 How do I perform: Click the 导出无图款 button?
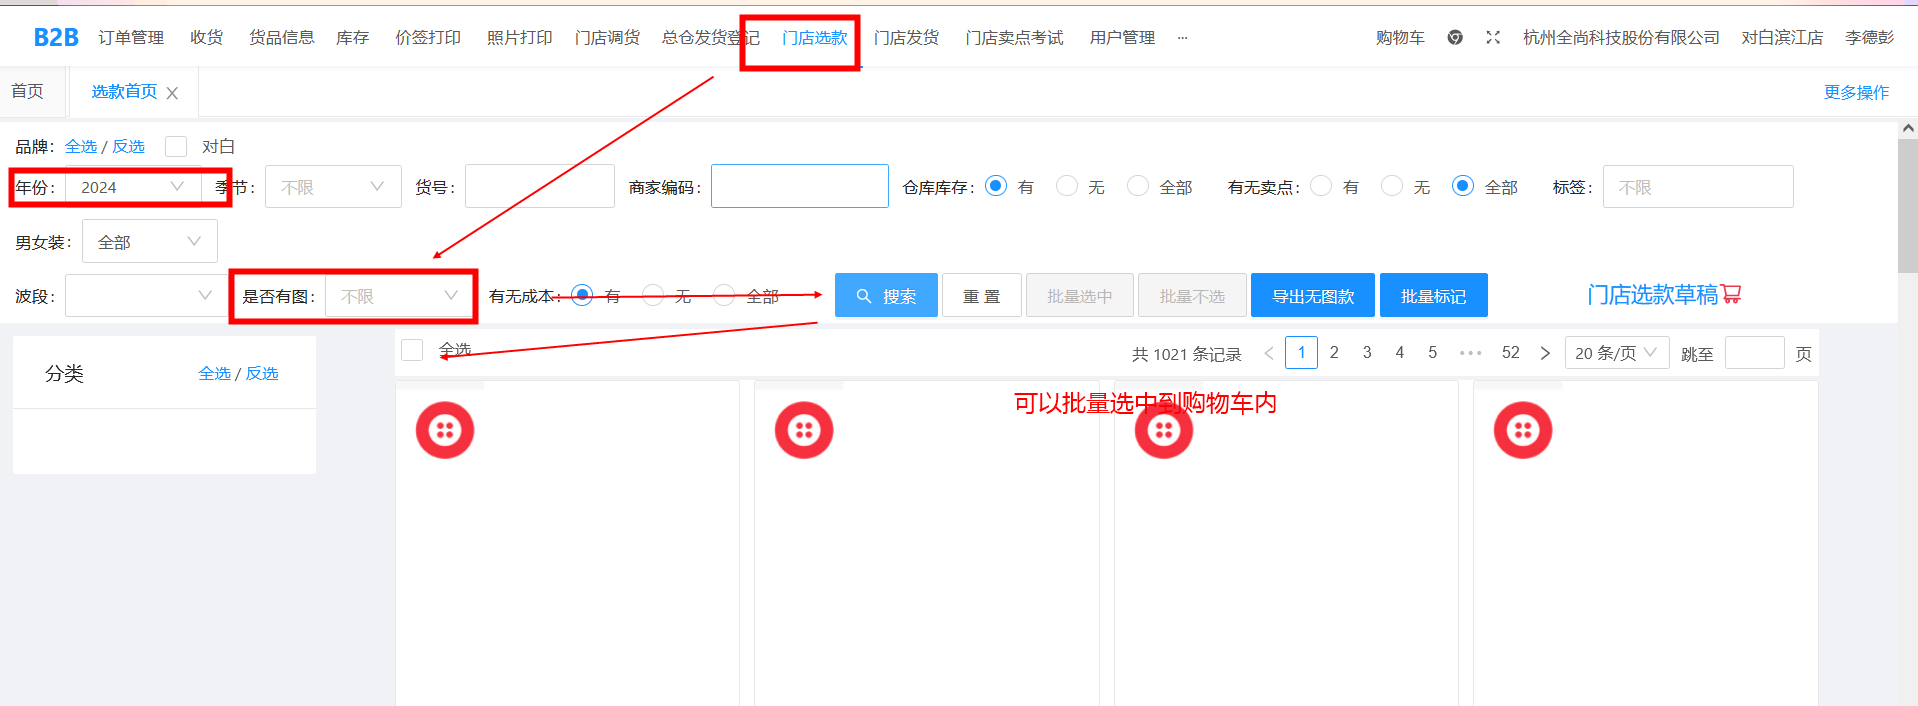tap(1312, 296)
